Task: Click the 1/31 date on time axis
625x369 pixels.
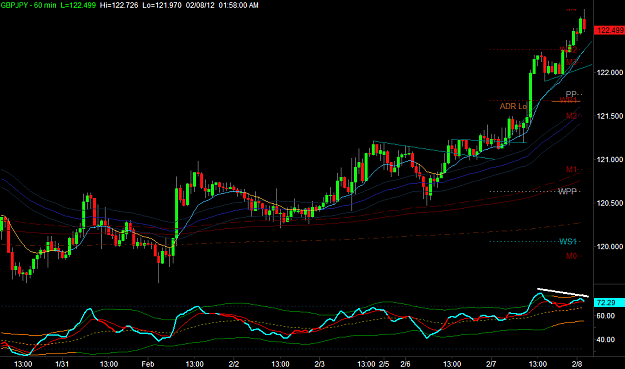Action: click(x=62, y=364)
